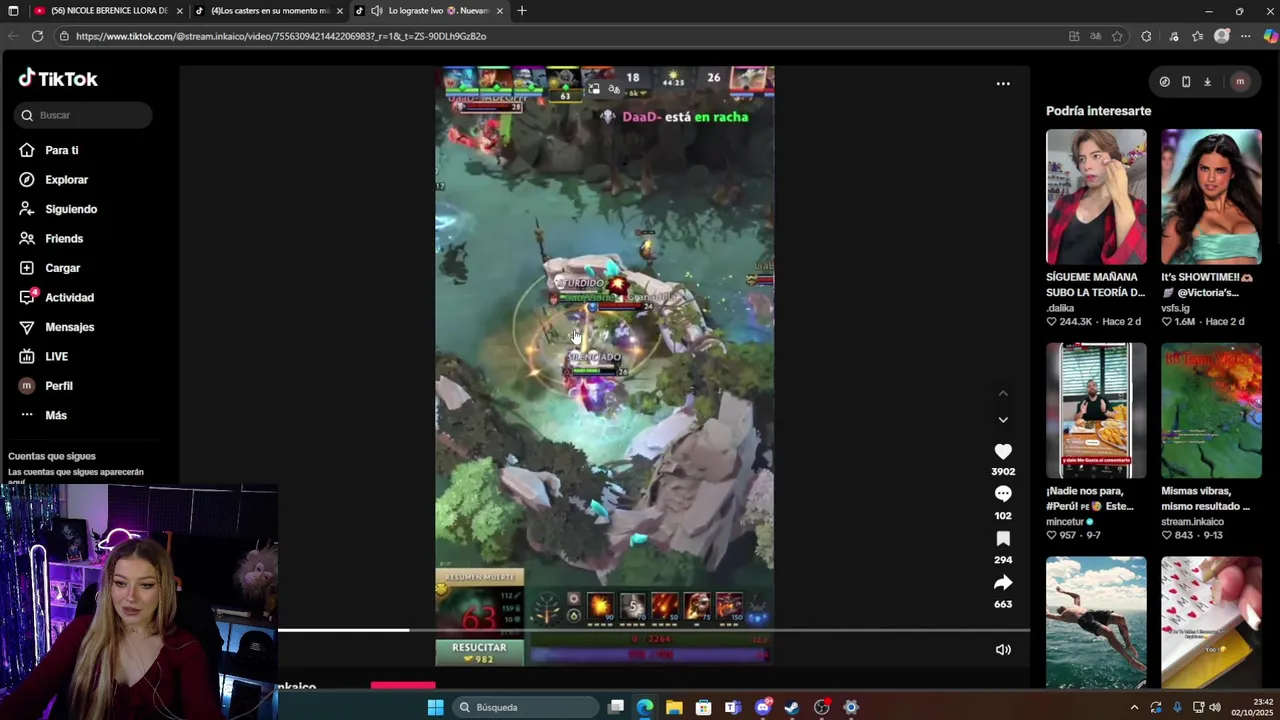
Task: Open Mensajes inbox
Action: 56,327
